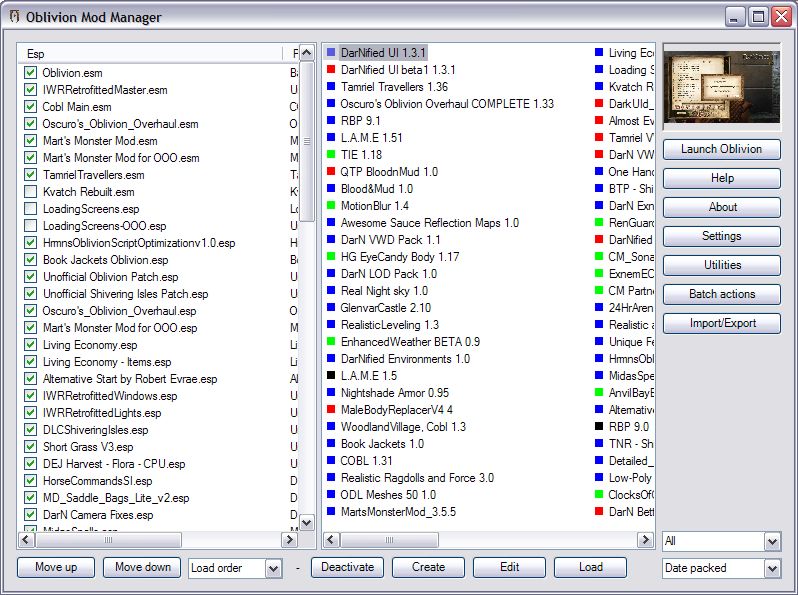Click the blue icon beside Nightshade Armor 0.95
Image resolution: width=798 pixels, height=595 pixels.
(x=331, y=392)
